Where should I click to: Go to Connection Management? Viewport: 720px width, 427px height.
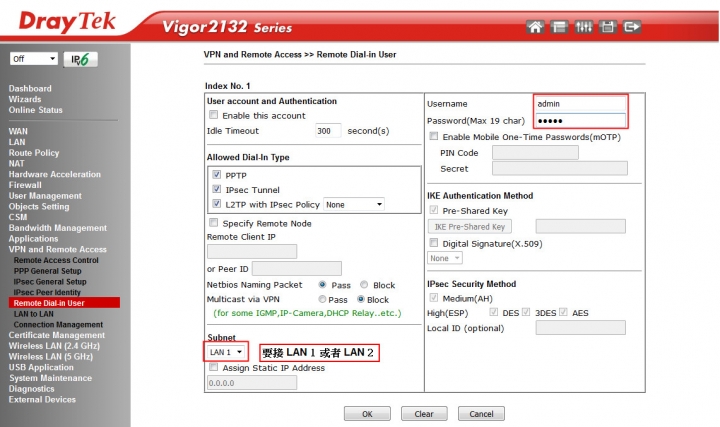[58, 325]
